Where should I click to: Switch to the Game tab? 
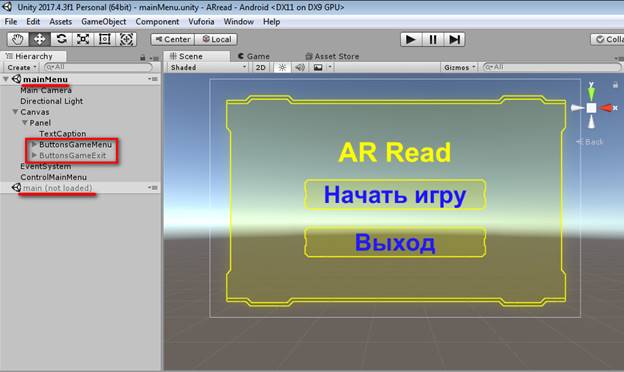click(x=254, y=56)
